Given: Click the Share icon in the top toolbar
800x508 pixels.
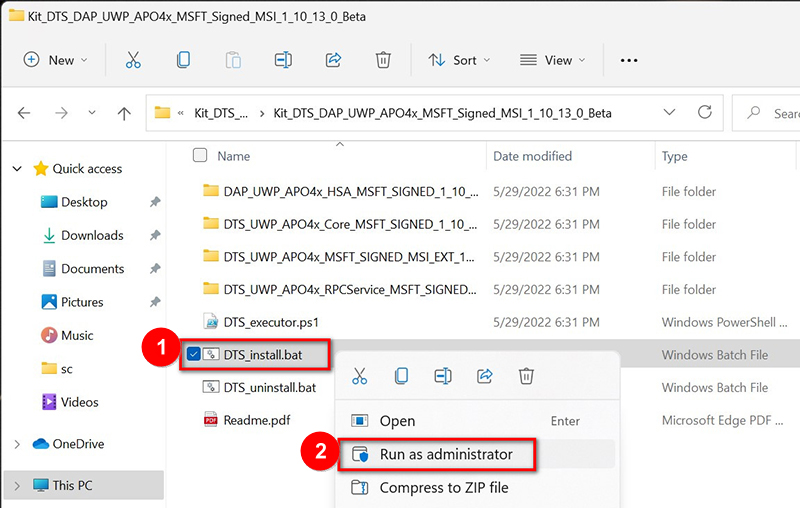Looking at the screenshot, I should 333,60.
